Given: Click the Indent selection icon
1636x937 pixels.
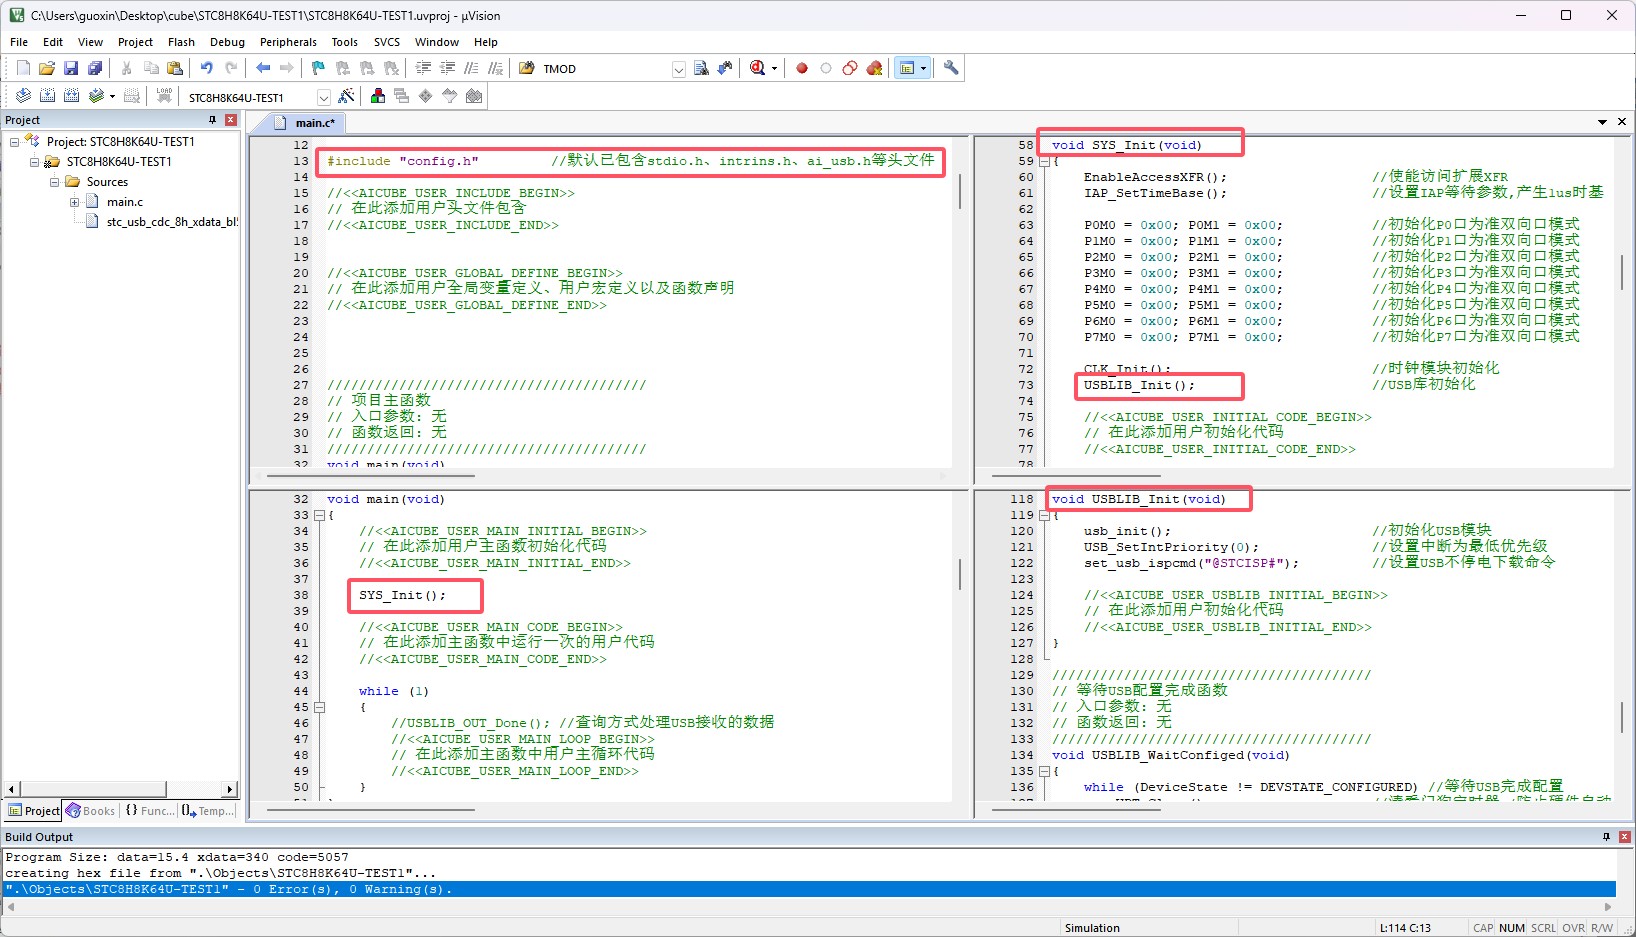Looking at the screenshot, I should pos(423,68).
